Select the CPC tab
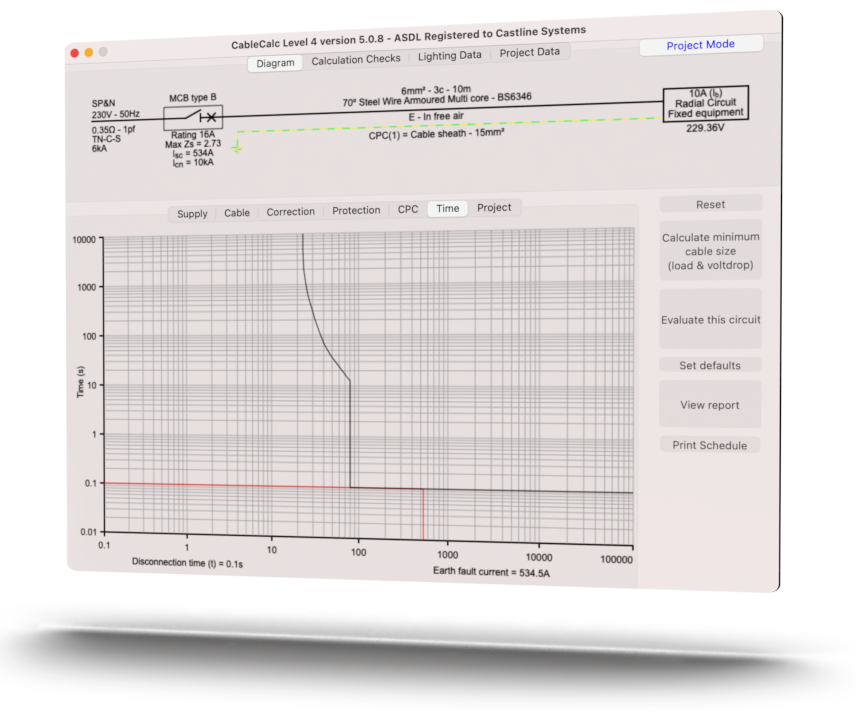The width and height of the screenshot is (856, 713). coord(407,209)
